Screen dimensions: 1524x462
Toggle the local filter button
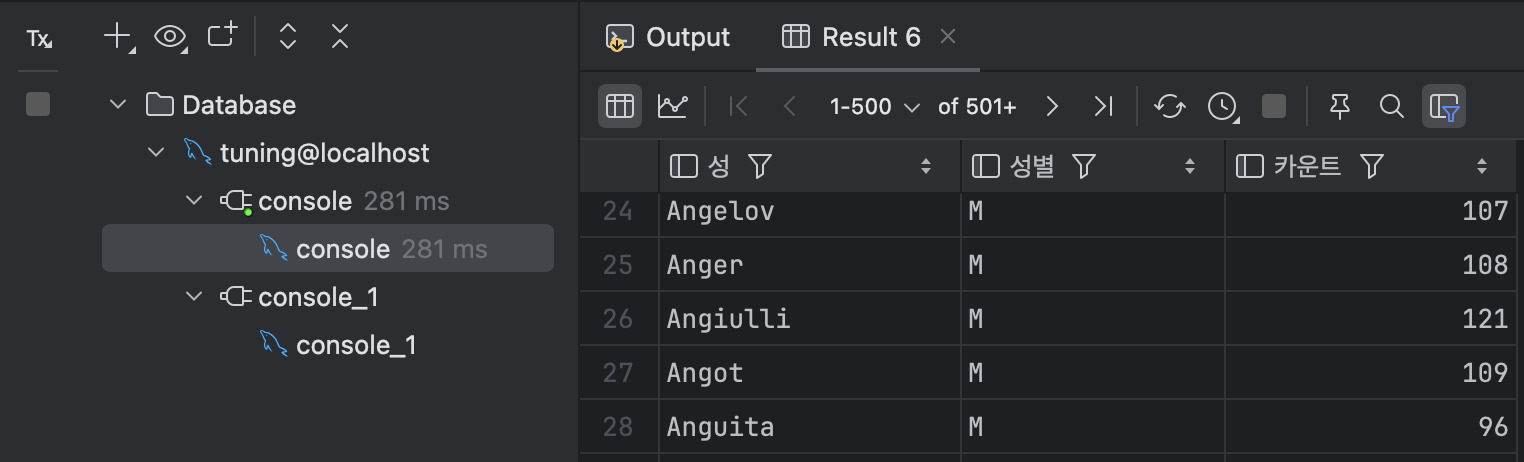coord(1444,106)
